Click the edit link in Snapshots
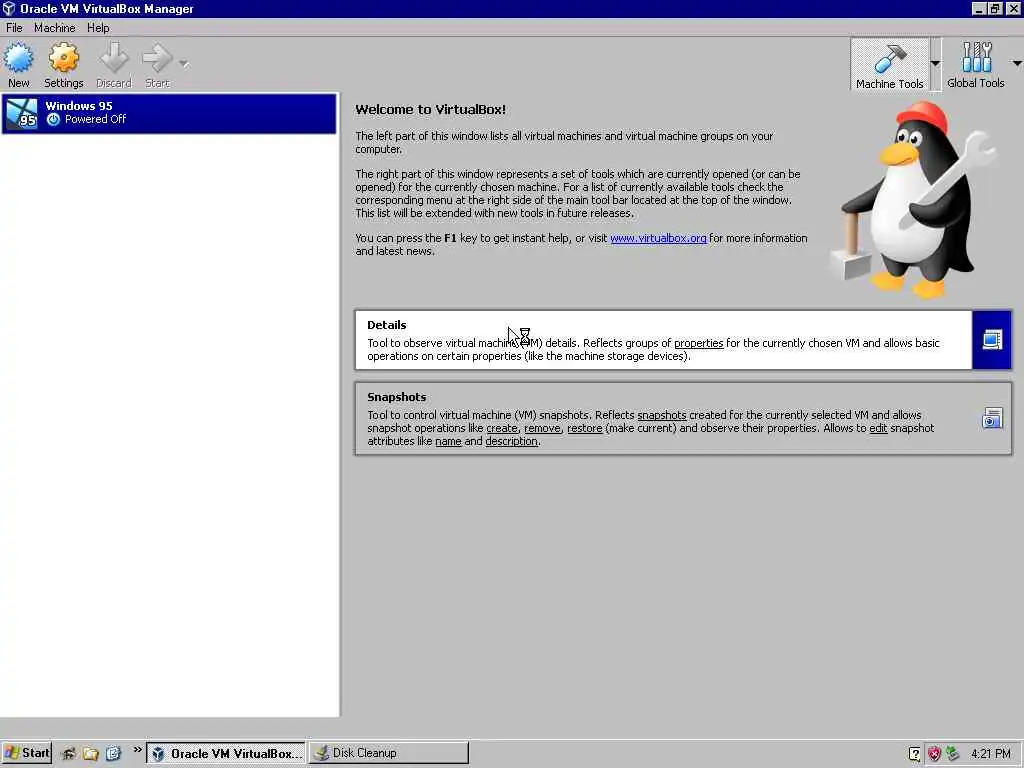Viewport: 1024px width, 768px height. [878, 428]
